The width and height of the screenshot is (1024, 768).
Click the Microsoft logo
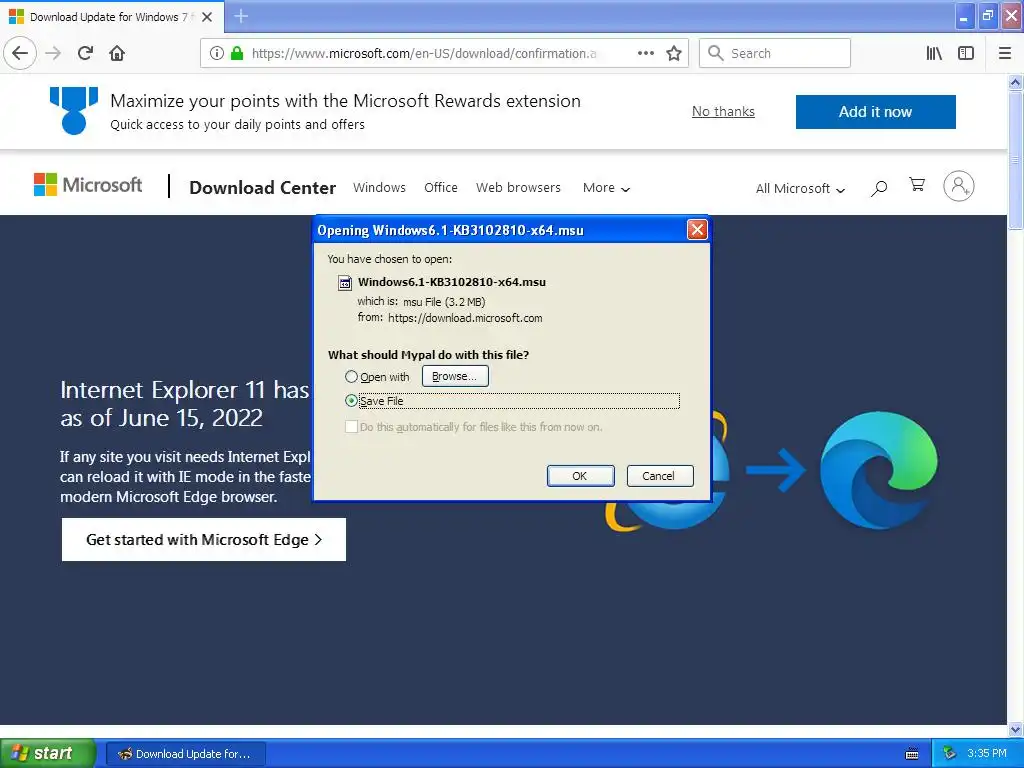[x=88, y=185]
